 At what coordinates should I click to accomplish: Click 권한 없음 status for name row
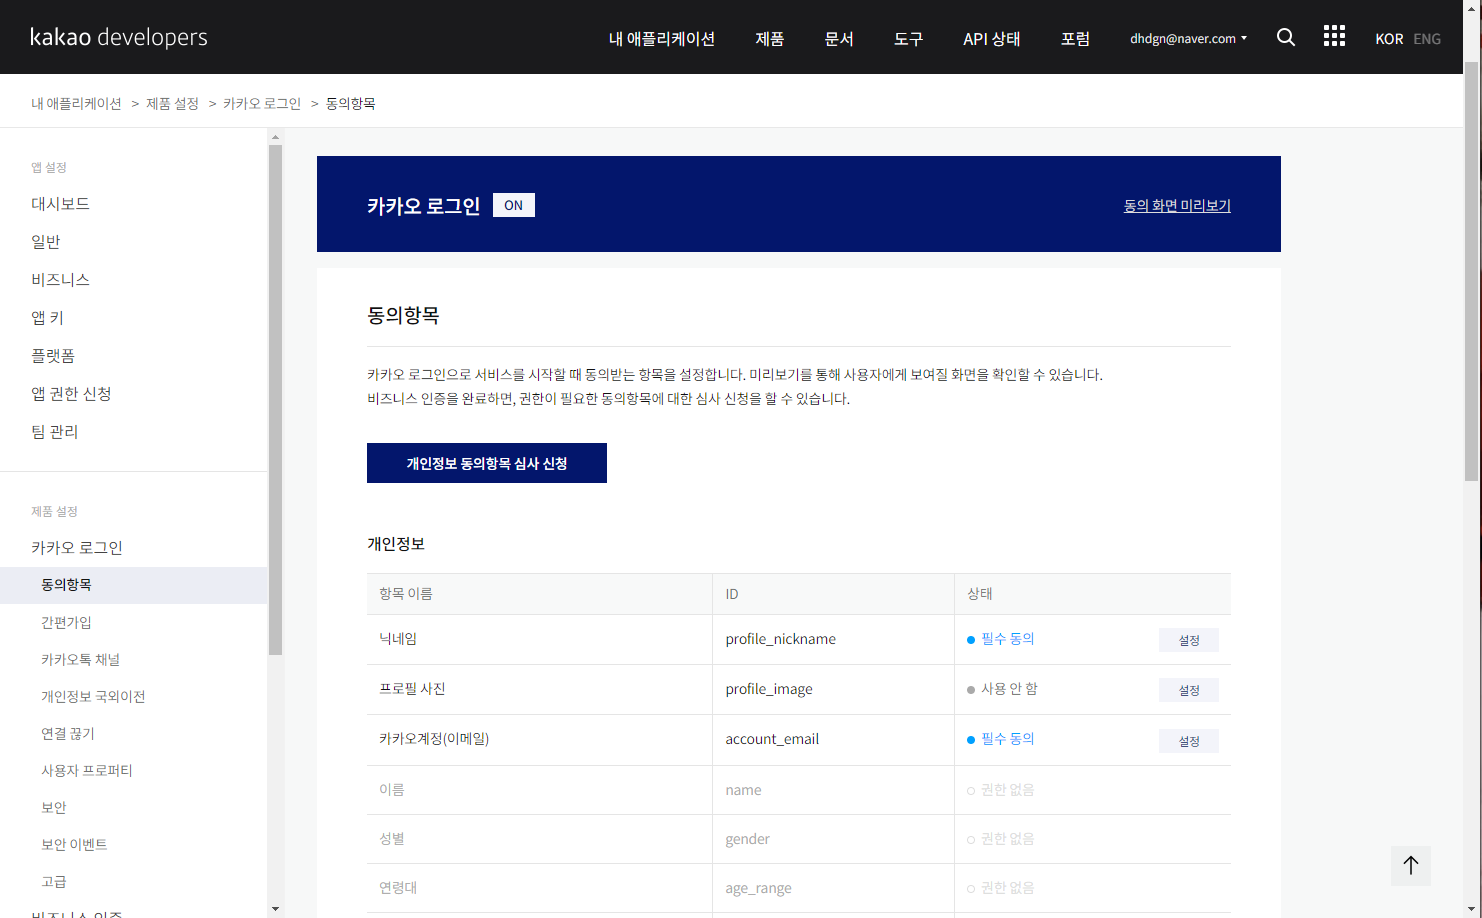[x=1001, y=790]
